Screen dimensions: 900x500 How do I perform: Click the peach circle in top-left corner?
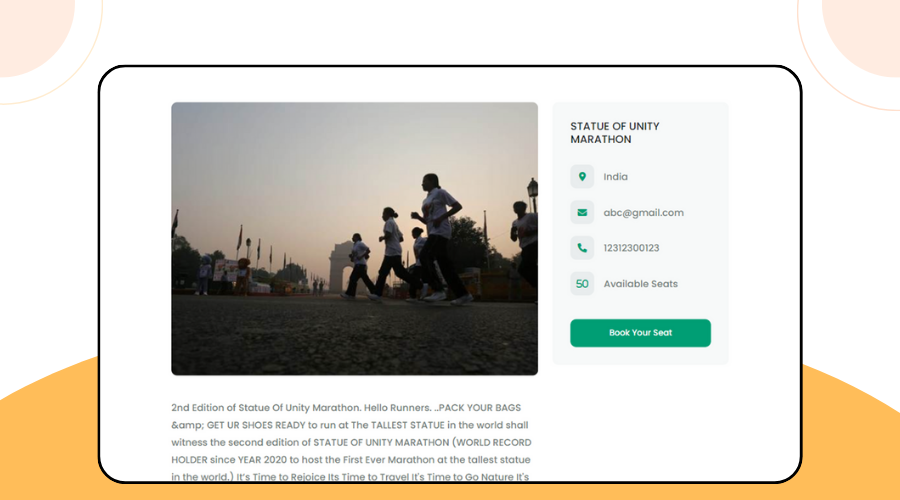pos(34,34)
